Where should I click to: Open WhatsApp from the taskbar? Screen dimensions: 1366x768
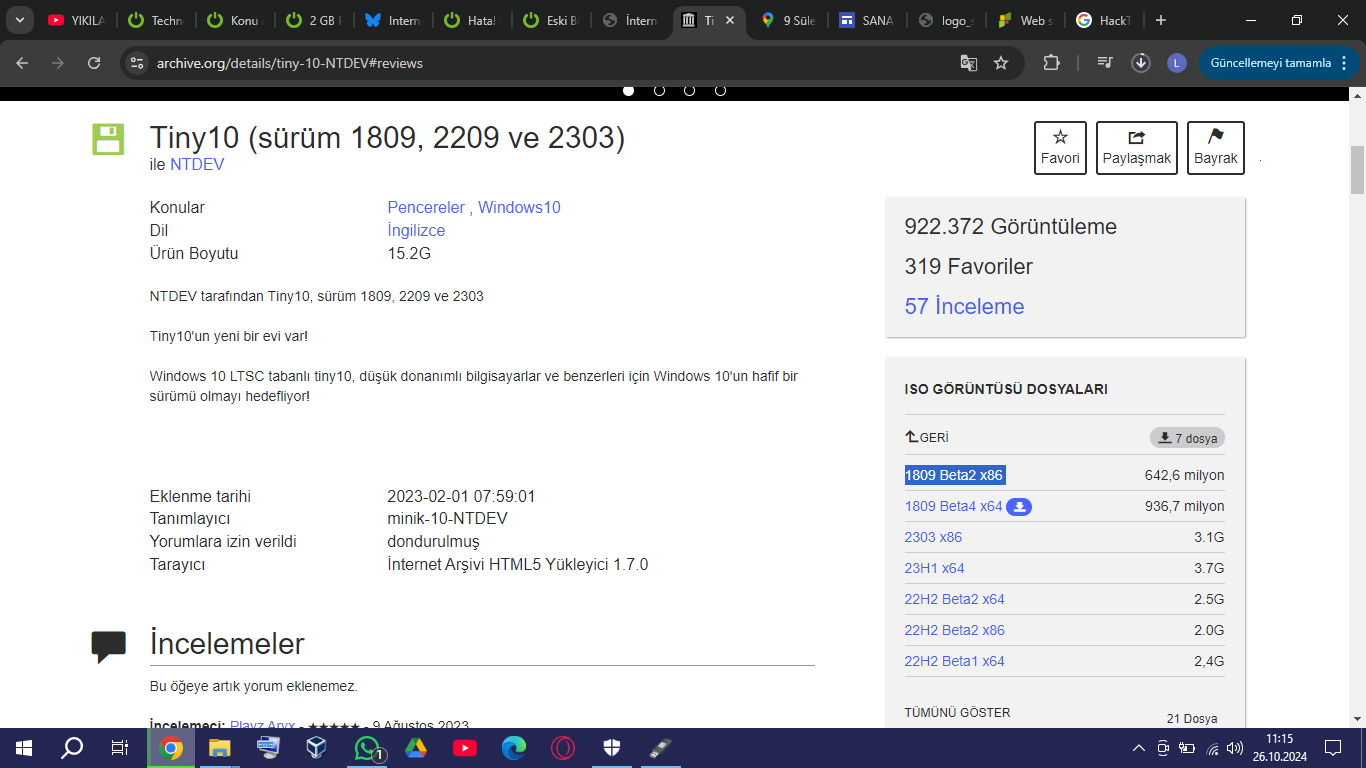pyautogui.click(x=367, y=748)
